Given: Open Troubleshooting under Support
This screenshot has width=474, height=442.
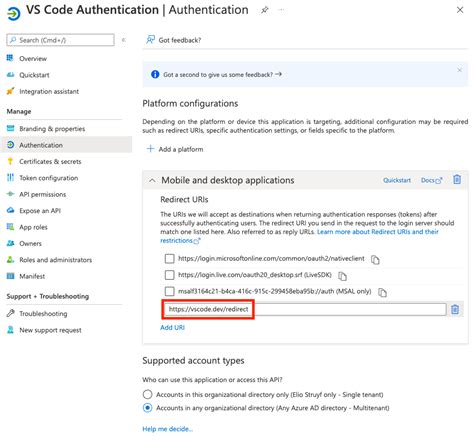Looking at the screenshot, I should pyautogui.click(x=43, y=314).
